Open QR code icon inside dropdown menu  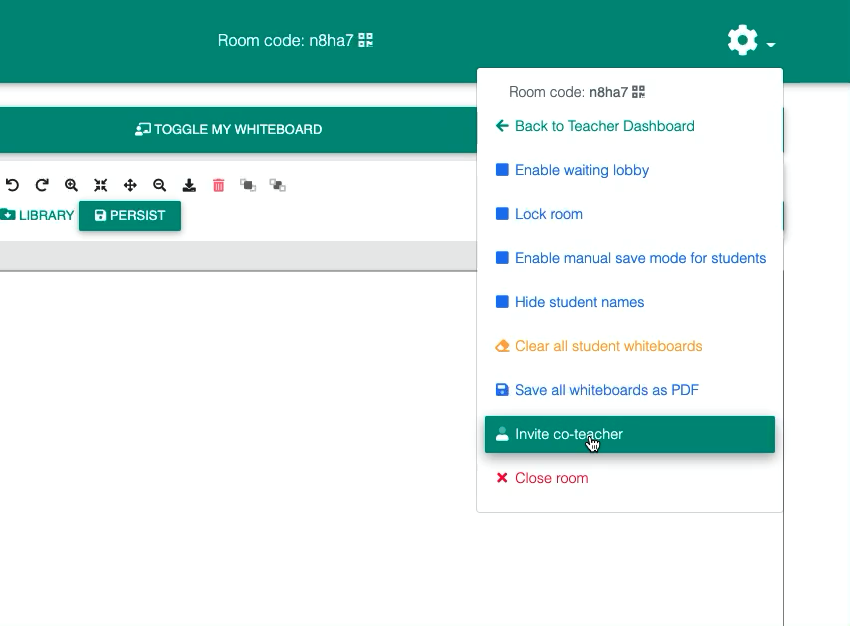click(639, 92)
